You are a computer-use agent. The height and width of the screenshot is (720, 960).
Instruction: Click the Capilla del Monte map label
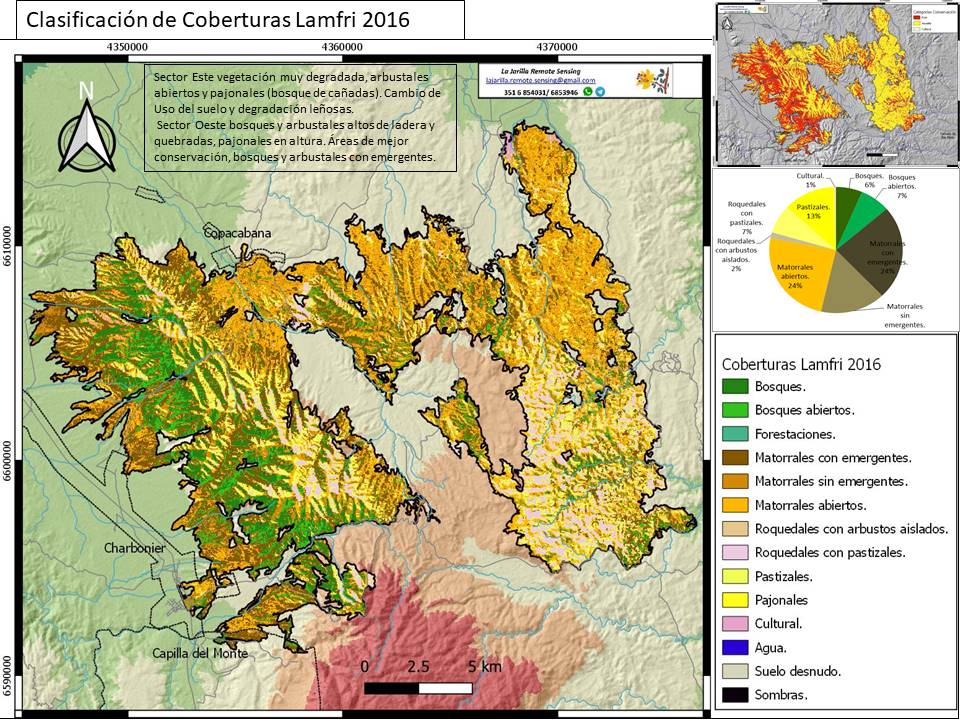coord(200,653)
